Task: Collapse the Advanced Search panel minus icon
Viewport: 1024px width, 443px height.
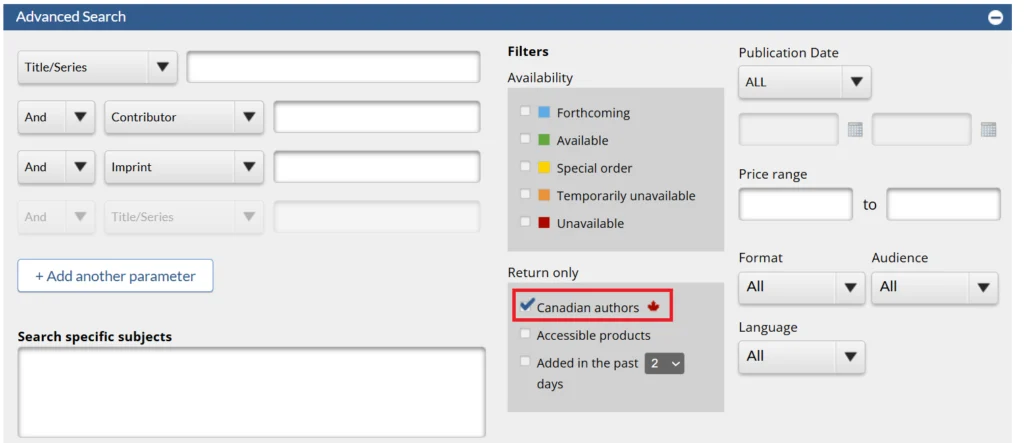Action: [x=995, y=18]
